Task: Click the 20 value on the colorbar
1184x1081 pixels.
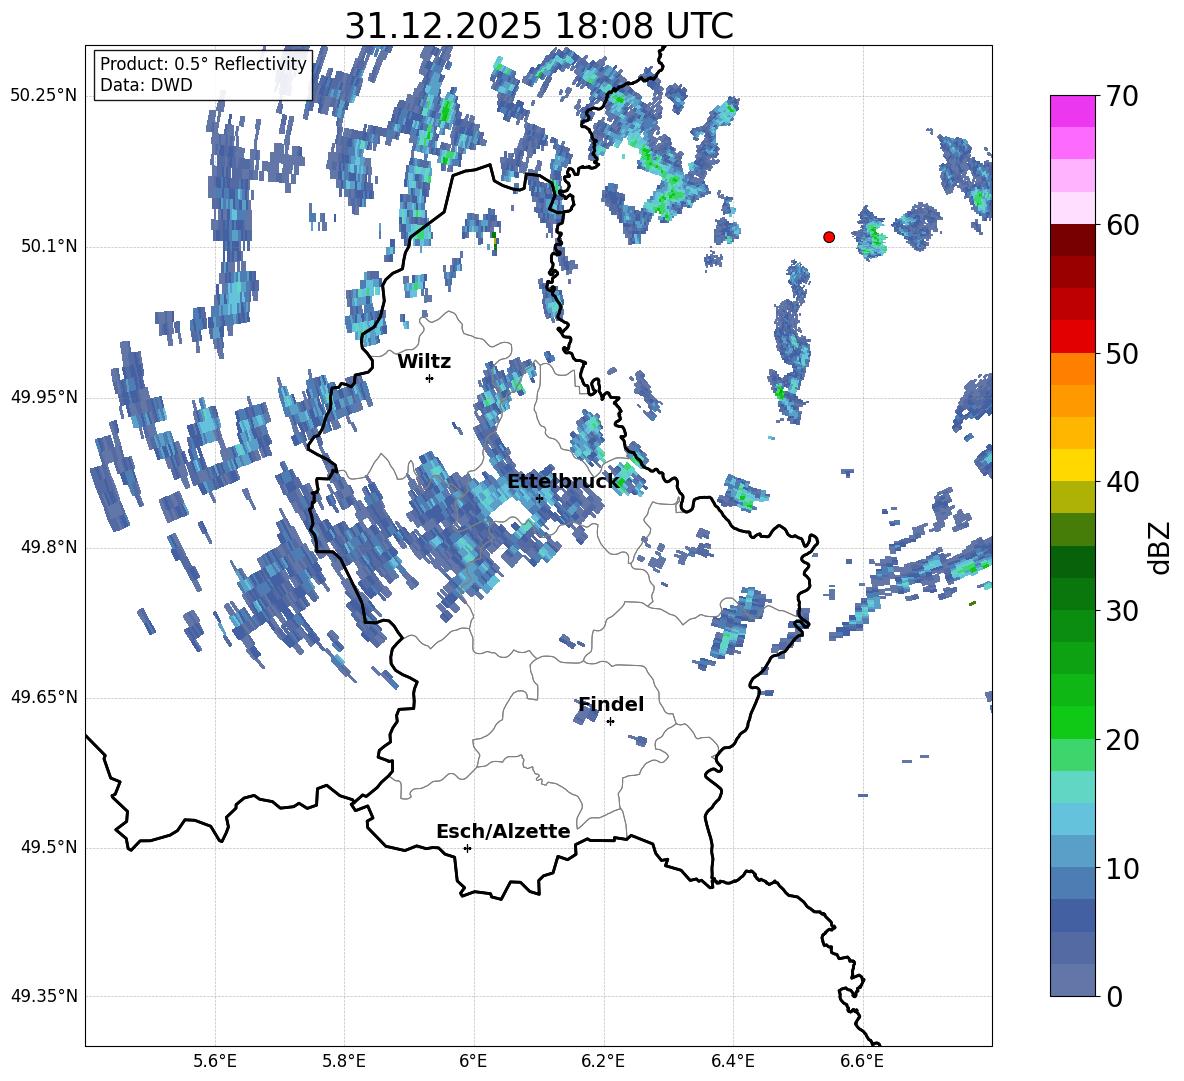Action: [x=1122, y=740]
